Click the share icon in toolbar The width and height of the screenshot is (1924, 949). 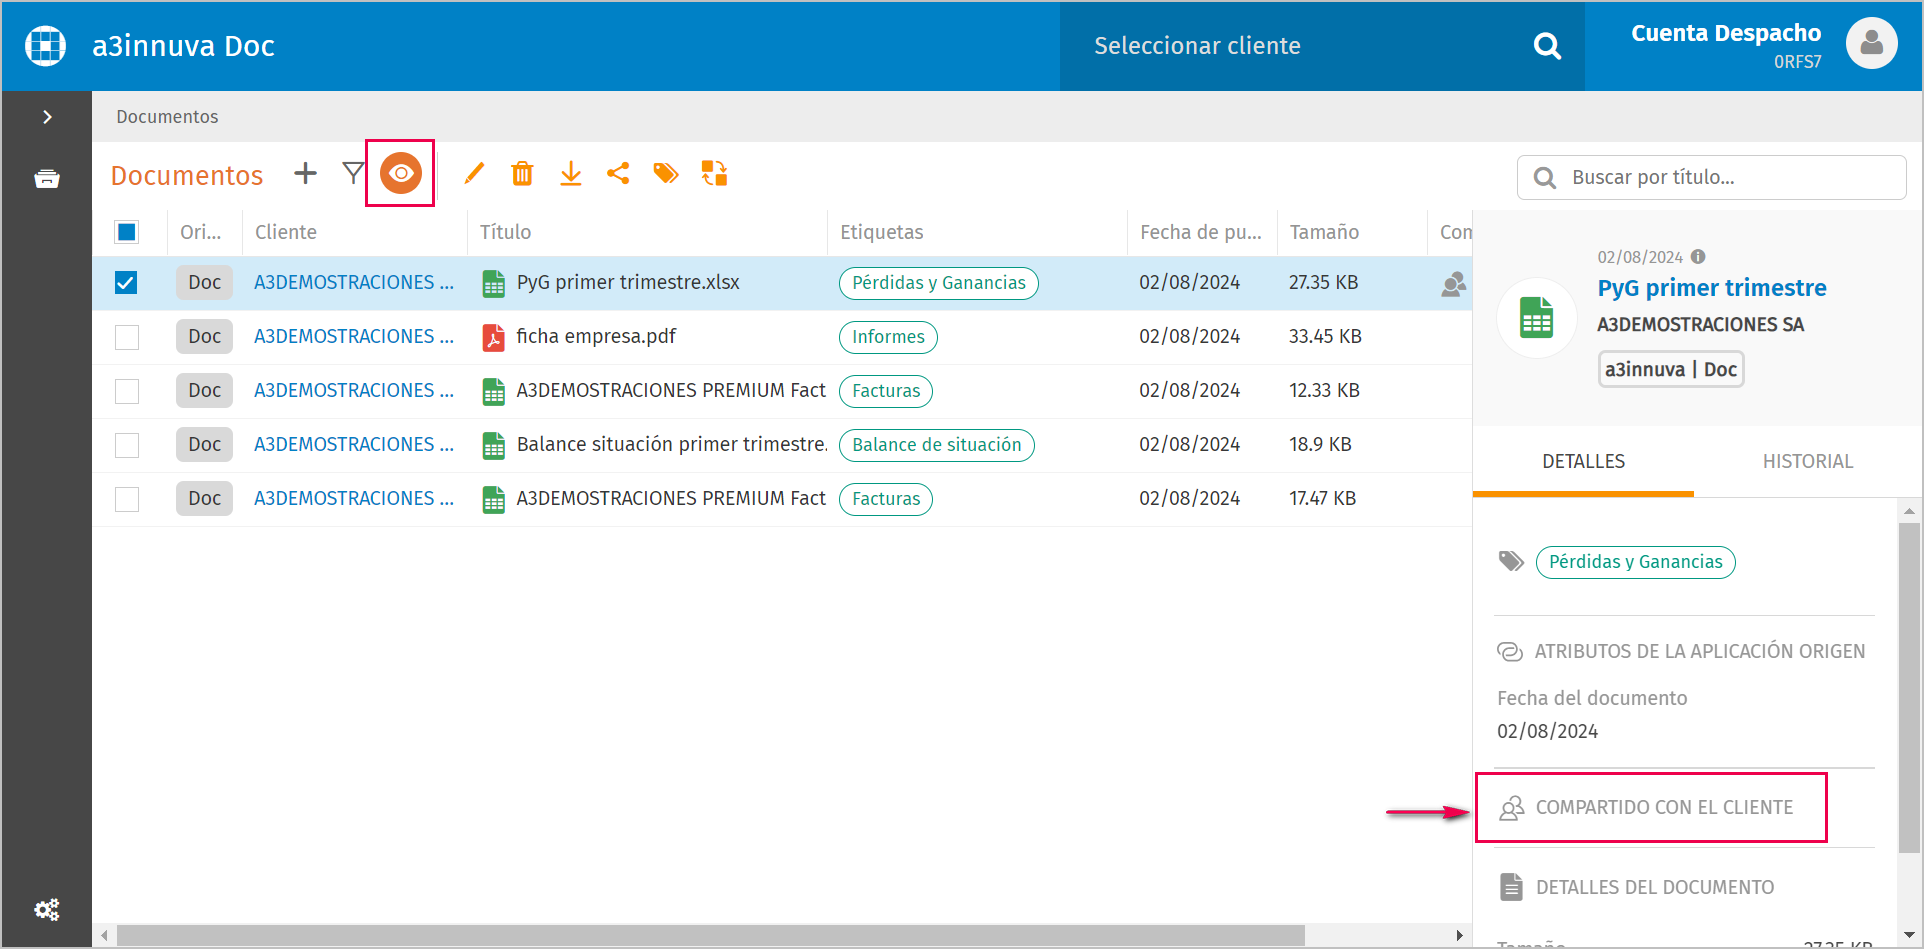(x=618, y=173)
